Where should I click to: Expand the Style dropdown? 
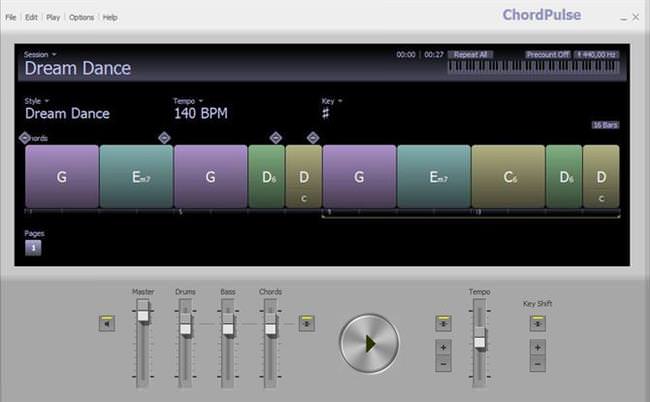coord(36,101)
